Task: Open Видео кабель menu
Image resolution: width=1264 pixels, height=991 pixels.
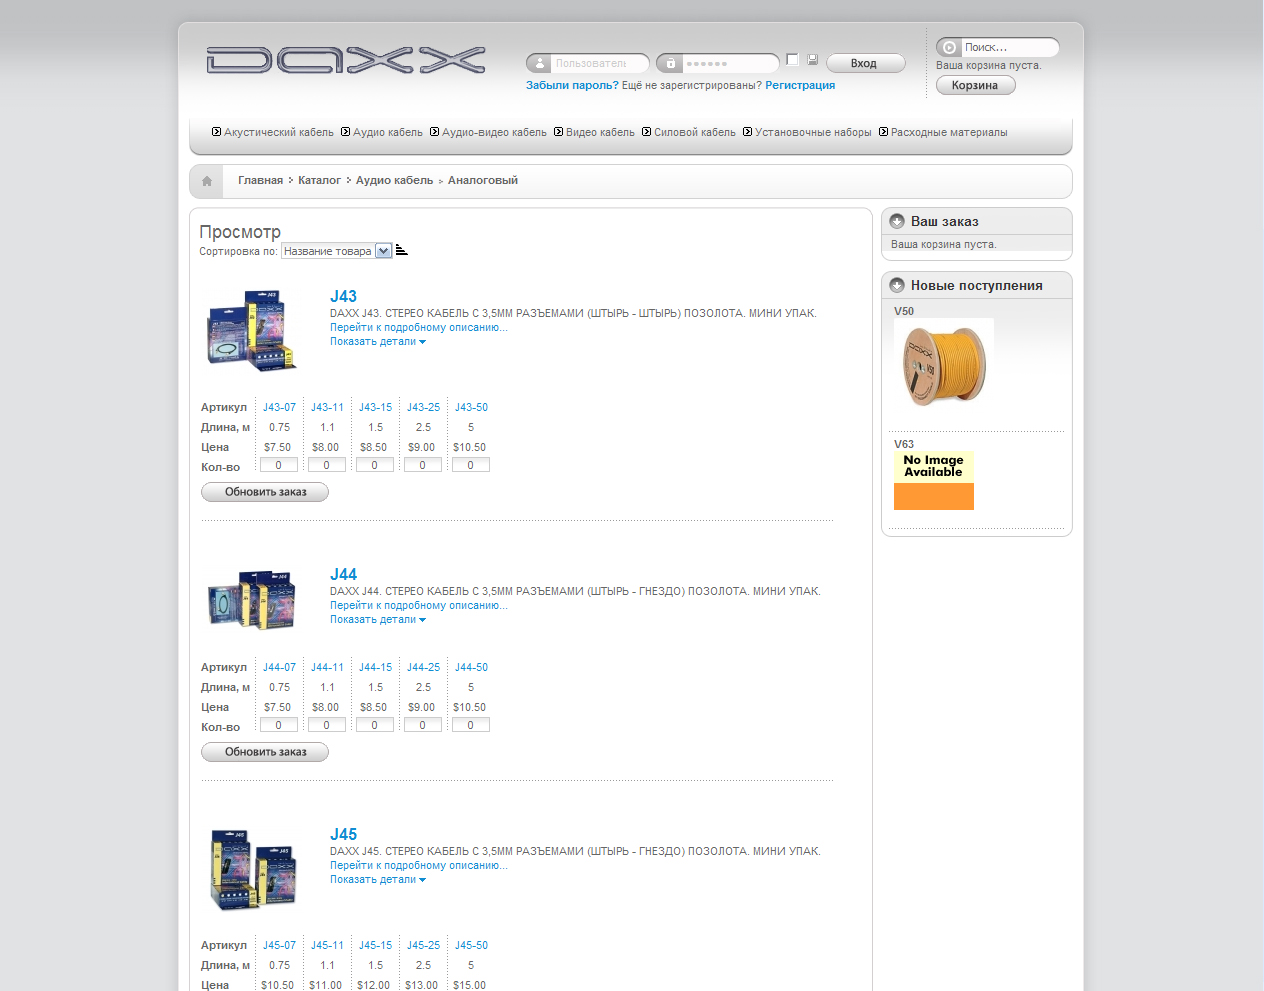Action: (600, 132)
